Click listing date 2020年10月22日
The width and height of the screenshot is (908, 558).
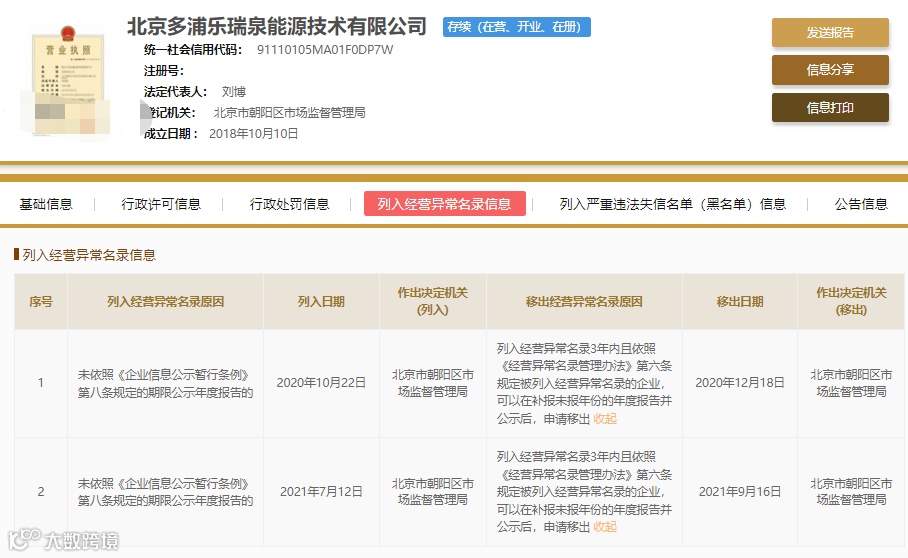321,383
